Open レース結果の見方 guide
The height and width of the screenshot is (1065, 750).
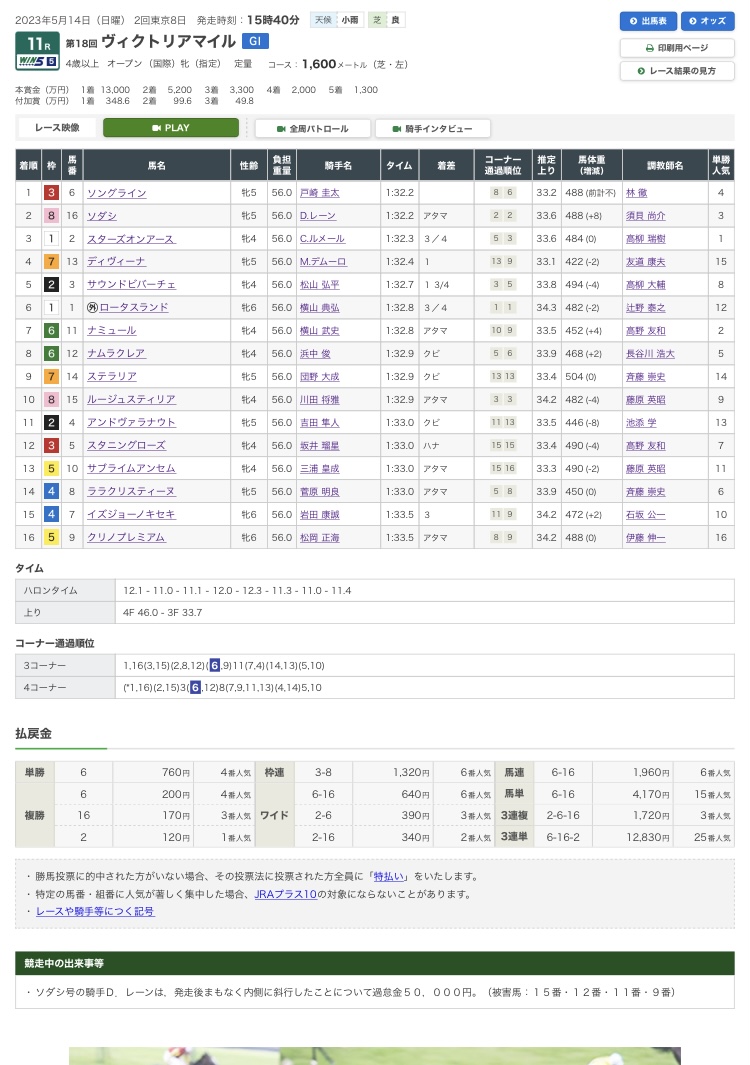coord(677,71)
